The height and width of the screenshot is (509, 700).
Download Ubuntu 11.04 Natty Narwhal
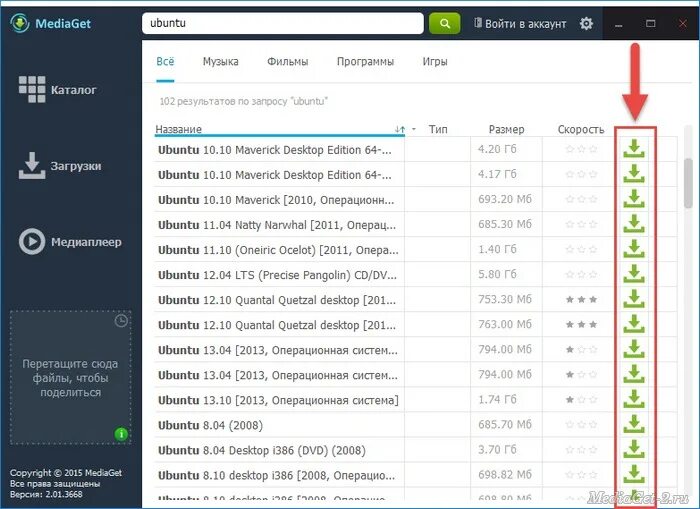click(x=634, y=224)
